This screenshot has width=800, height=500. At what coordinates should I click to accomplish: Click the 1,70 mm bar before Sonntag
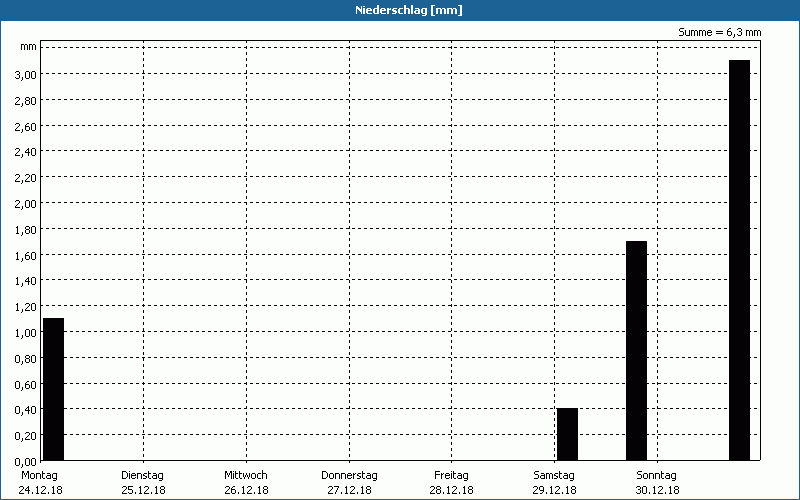pyautogui.click(x=636, y=351)
